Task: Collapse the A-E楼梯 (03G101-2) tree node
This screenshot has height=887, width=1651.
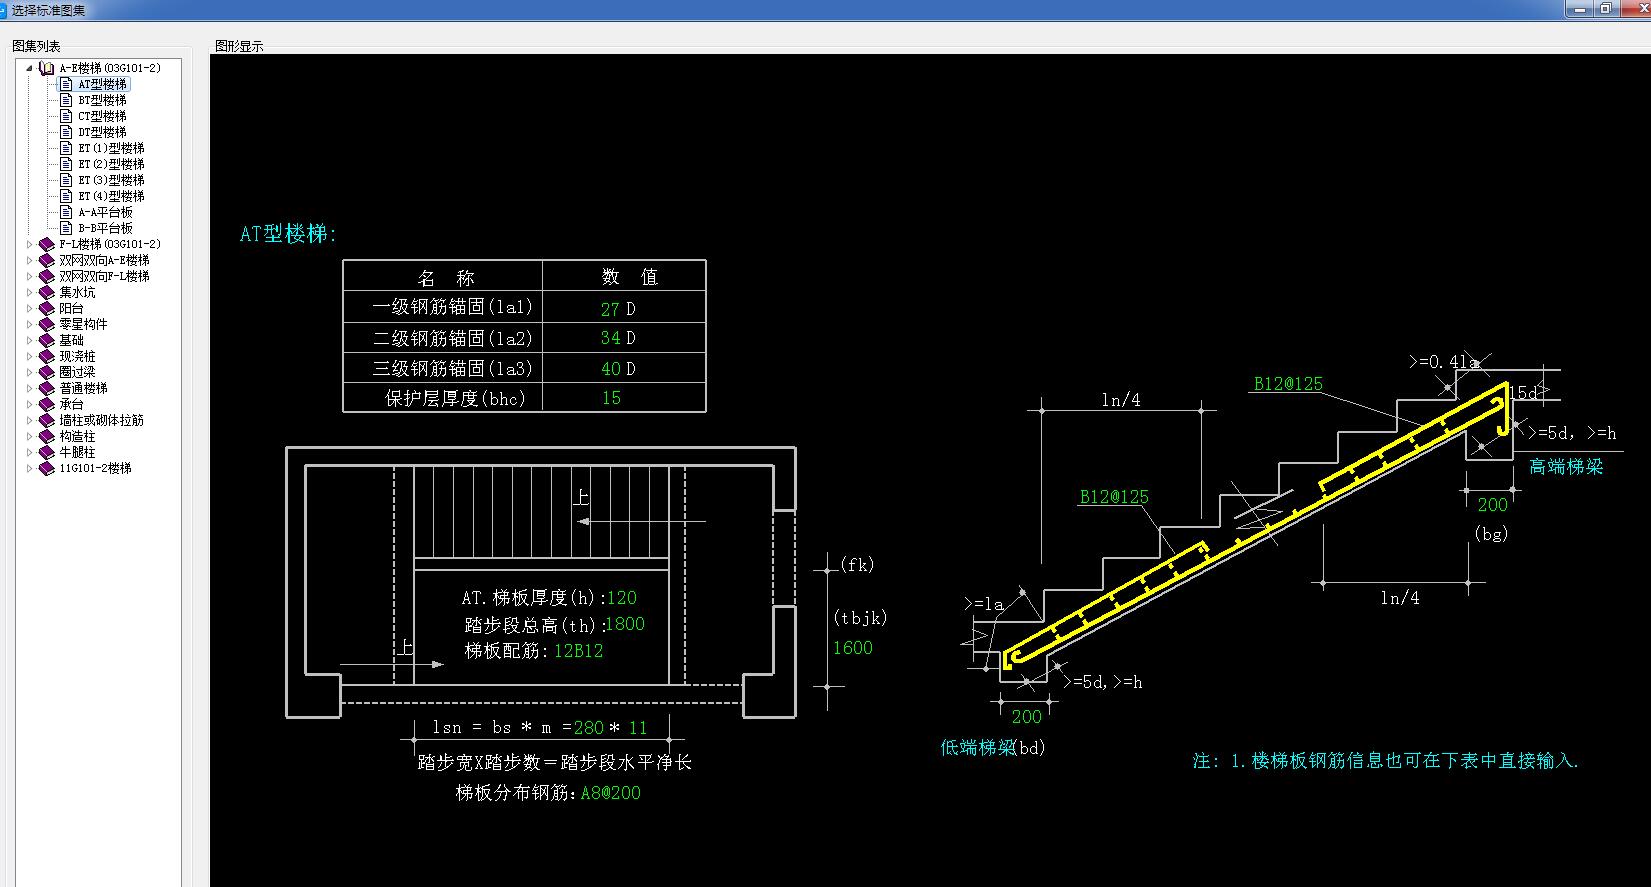Action: click(x=29, y=68)
